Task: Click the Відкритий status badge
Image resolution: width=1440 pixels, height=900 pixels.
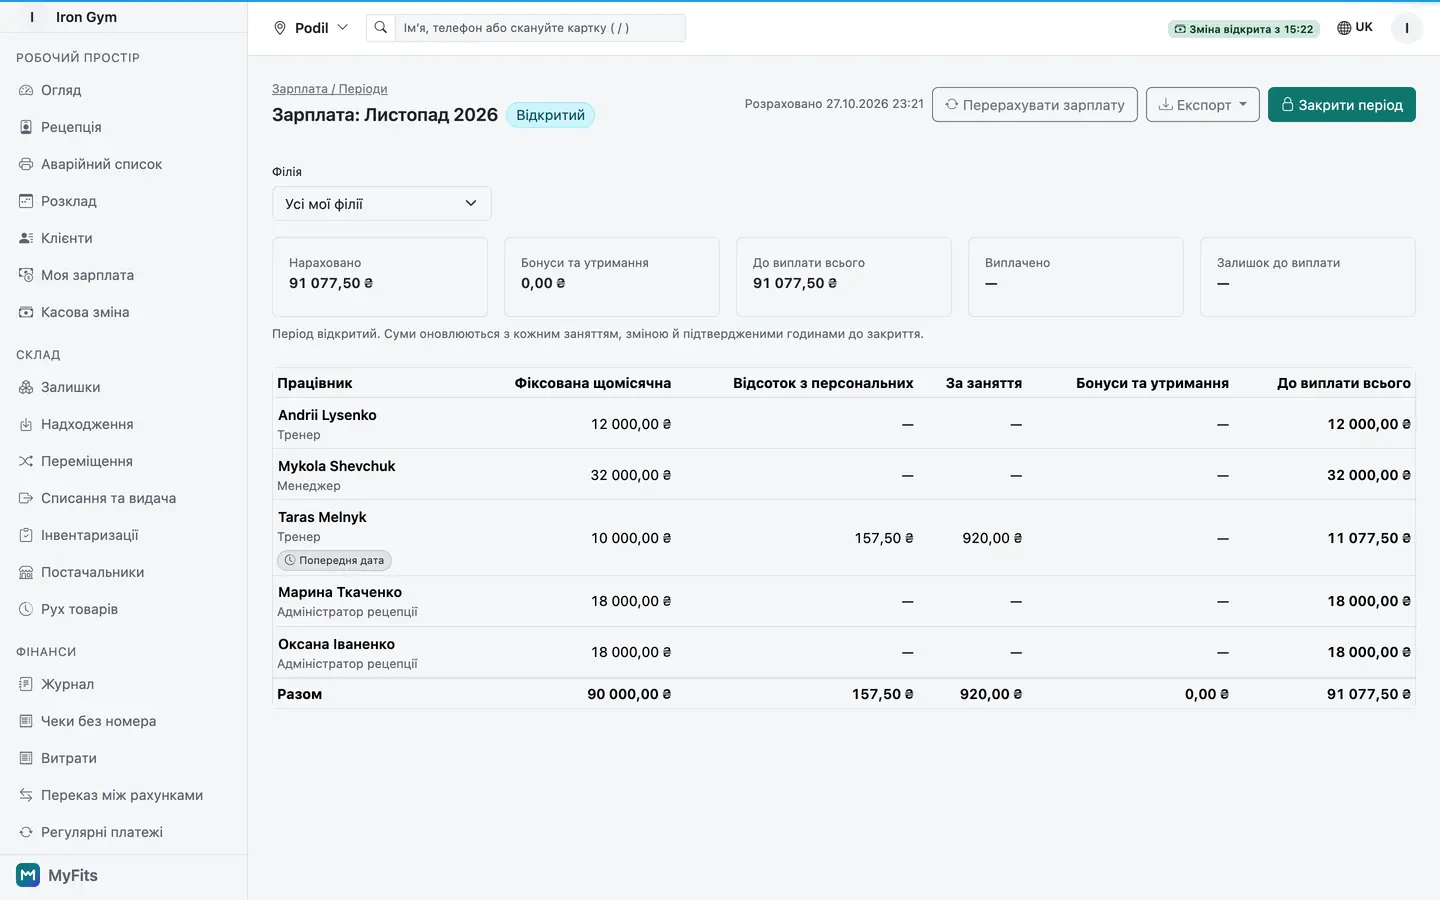Action: coord(550,115)
